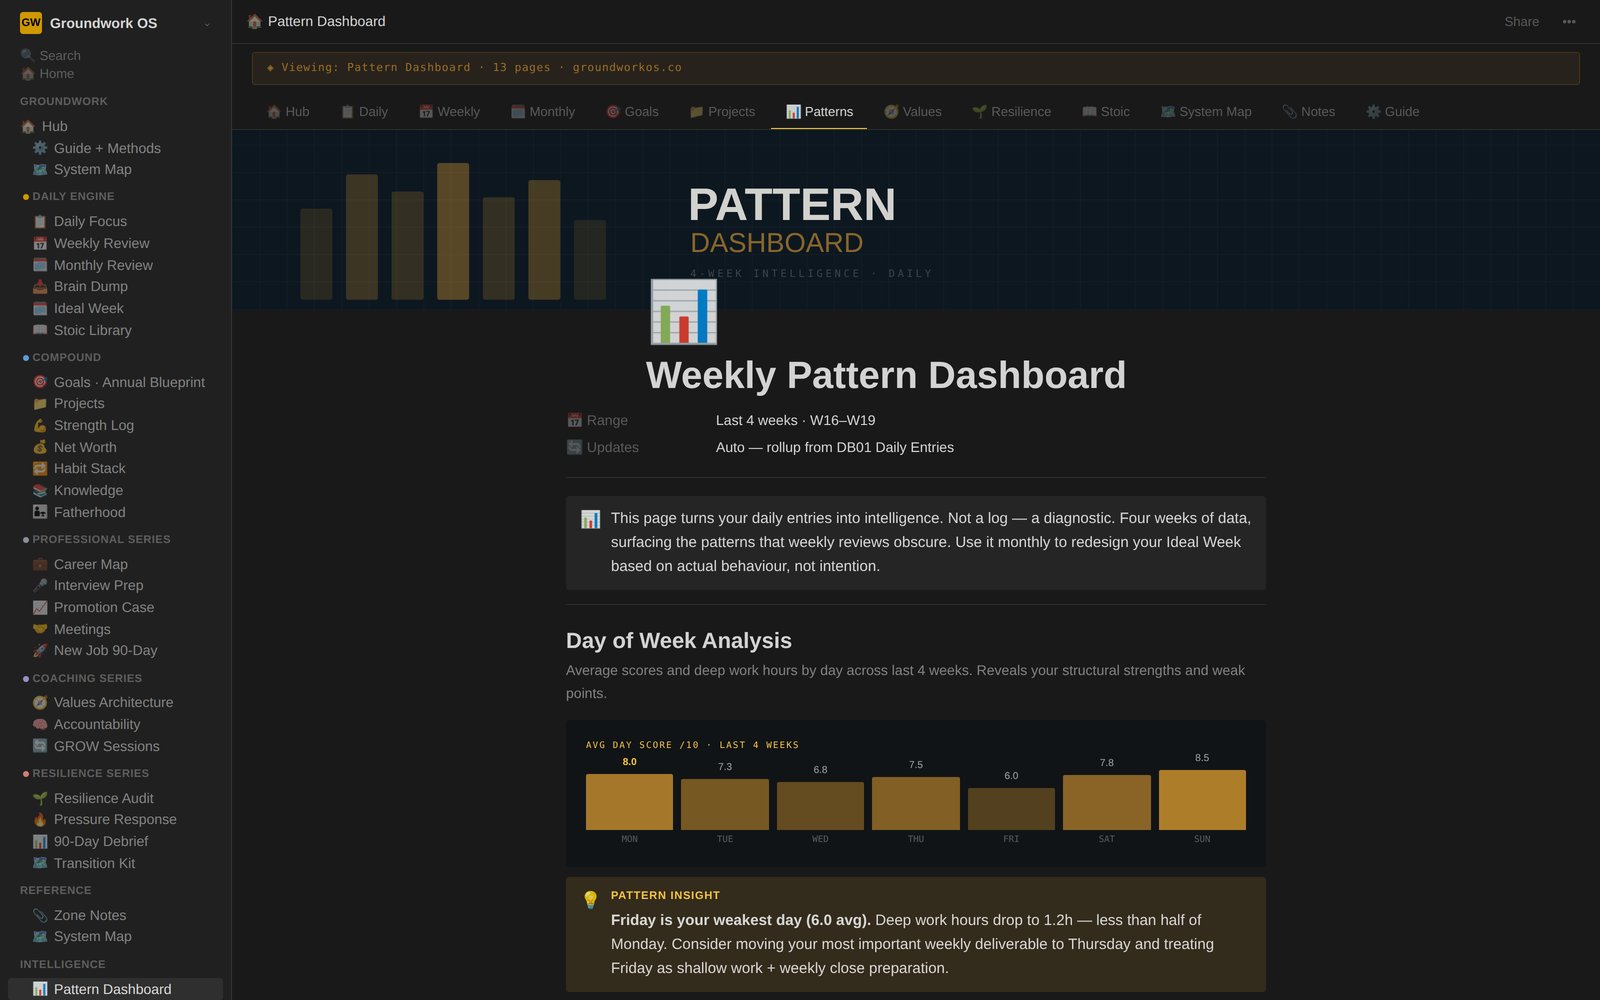Viewport: 1600px width, 1000px height.
Task: Click the Values Architecture compass icon
Action: tap(40, 702)
